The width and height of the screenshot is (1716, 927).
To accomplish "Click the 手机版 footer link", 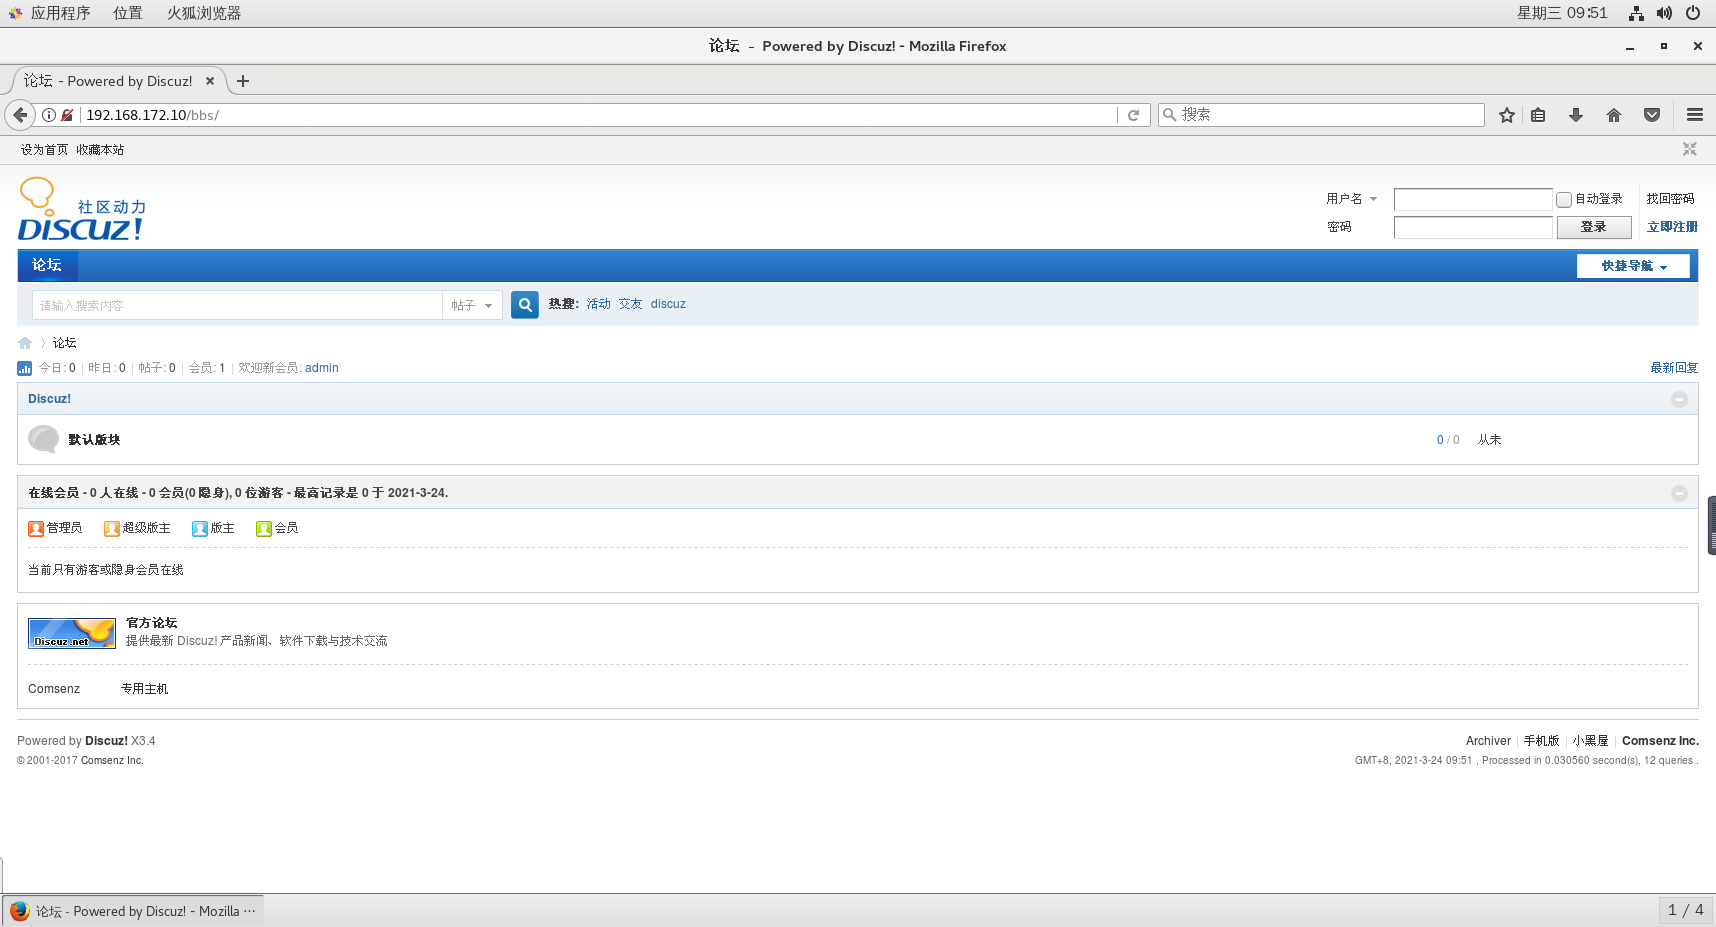I will (x=1541, y=741).
